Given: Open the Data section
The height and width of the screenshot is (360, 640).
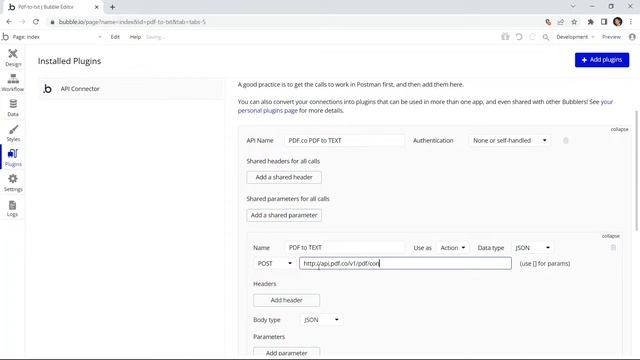Looking at the screenshot, I should click(13, 108).
